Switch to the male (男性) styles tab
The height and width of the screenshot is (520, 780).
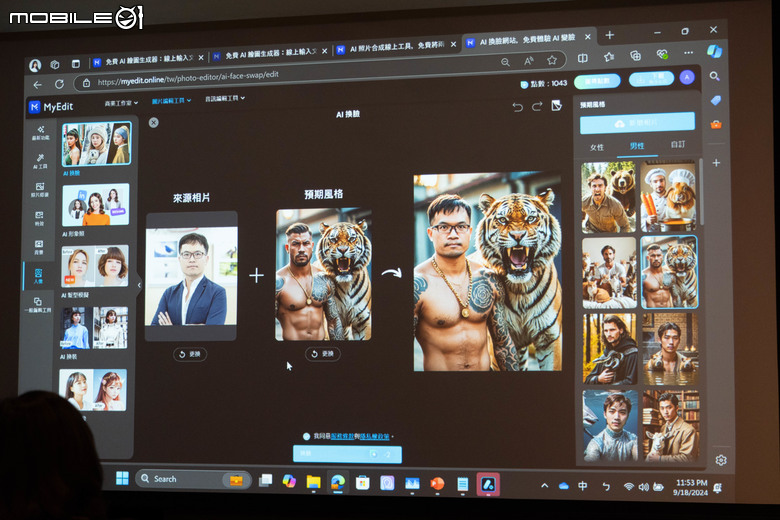coord(637,146)
